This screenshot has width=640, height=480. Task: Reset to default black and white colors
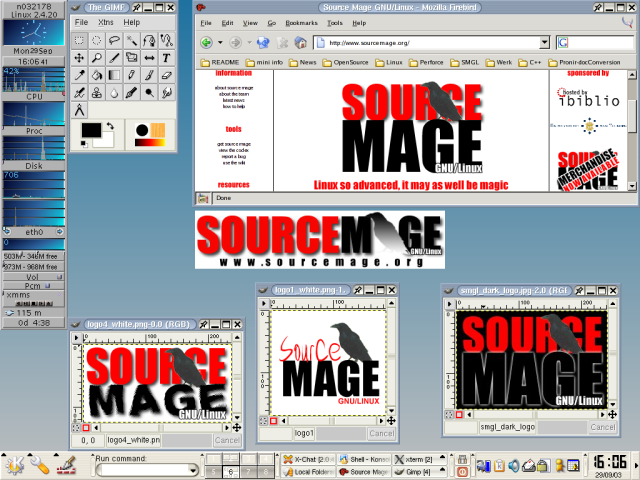tap(83, 143)
